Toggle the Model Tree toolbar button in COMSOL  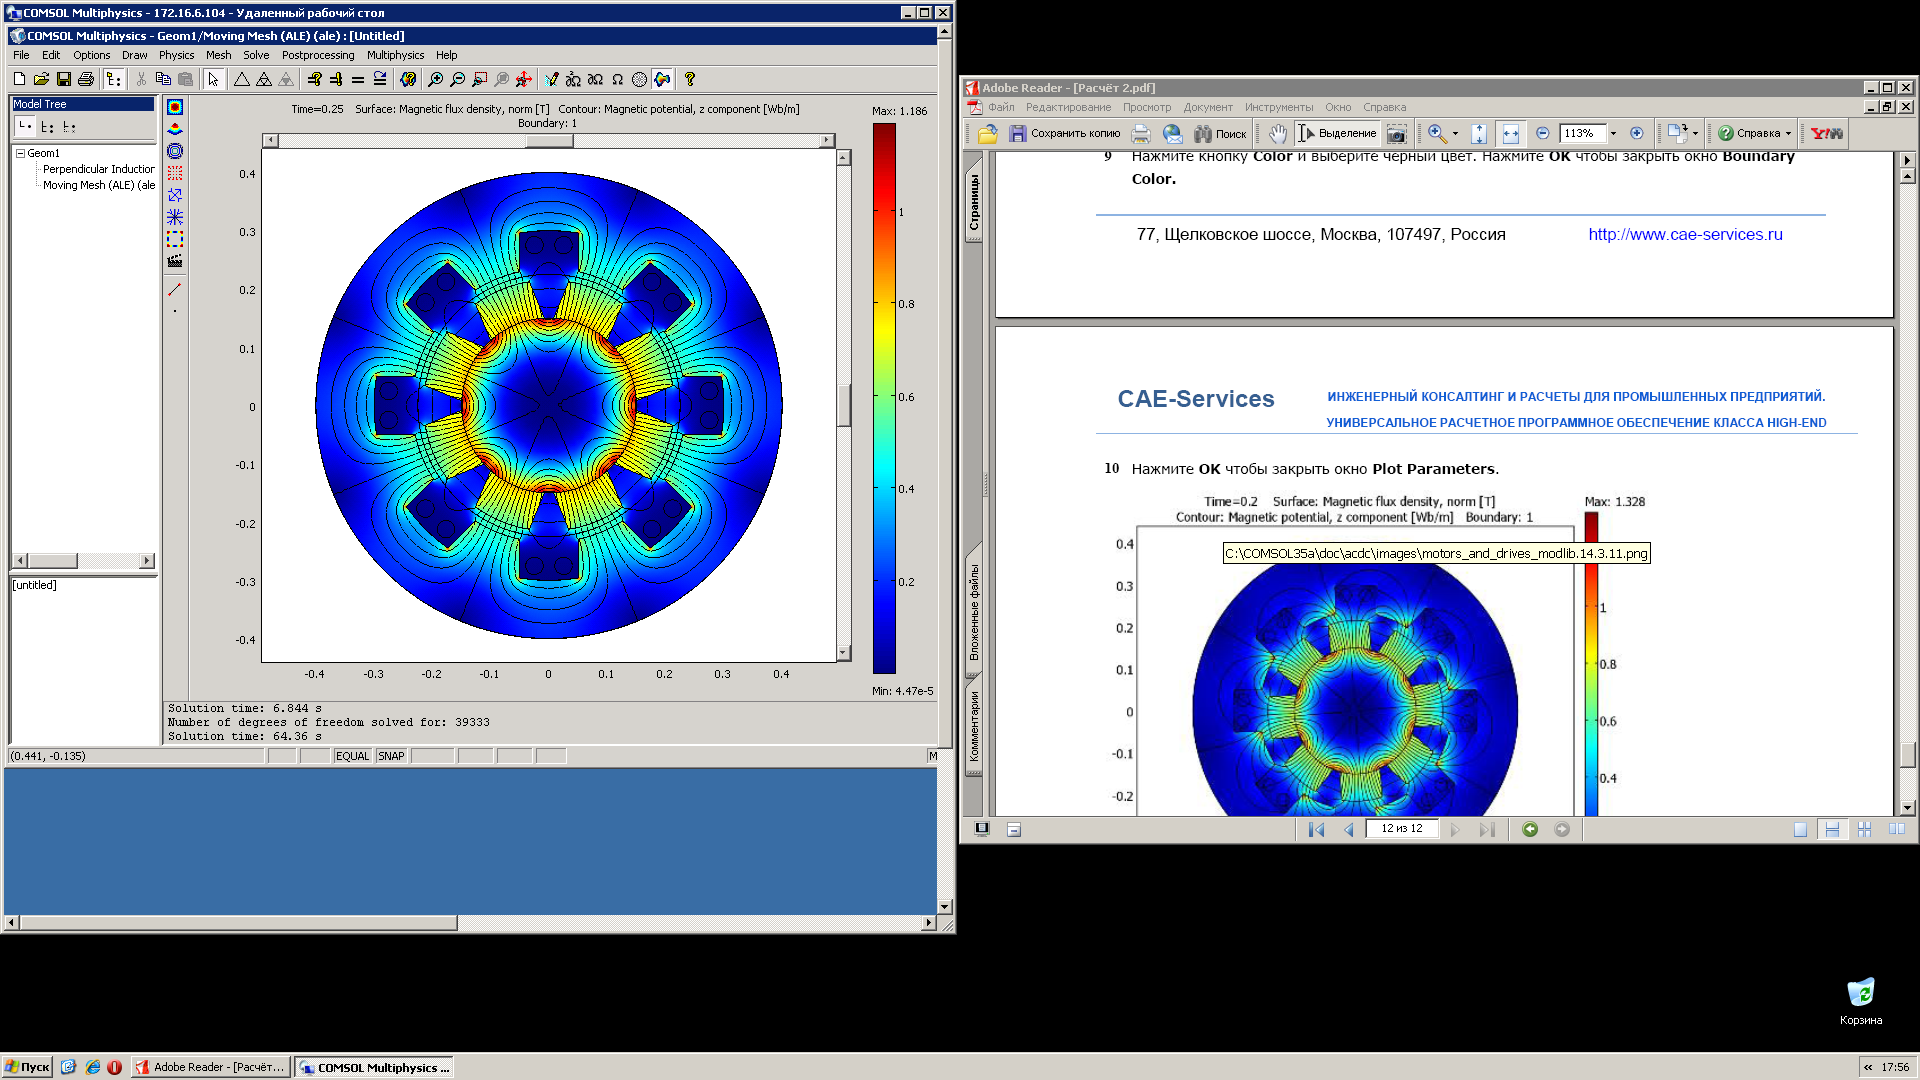(x=114, y=79)
